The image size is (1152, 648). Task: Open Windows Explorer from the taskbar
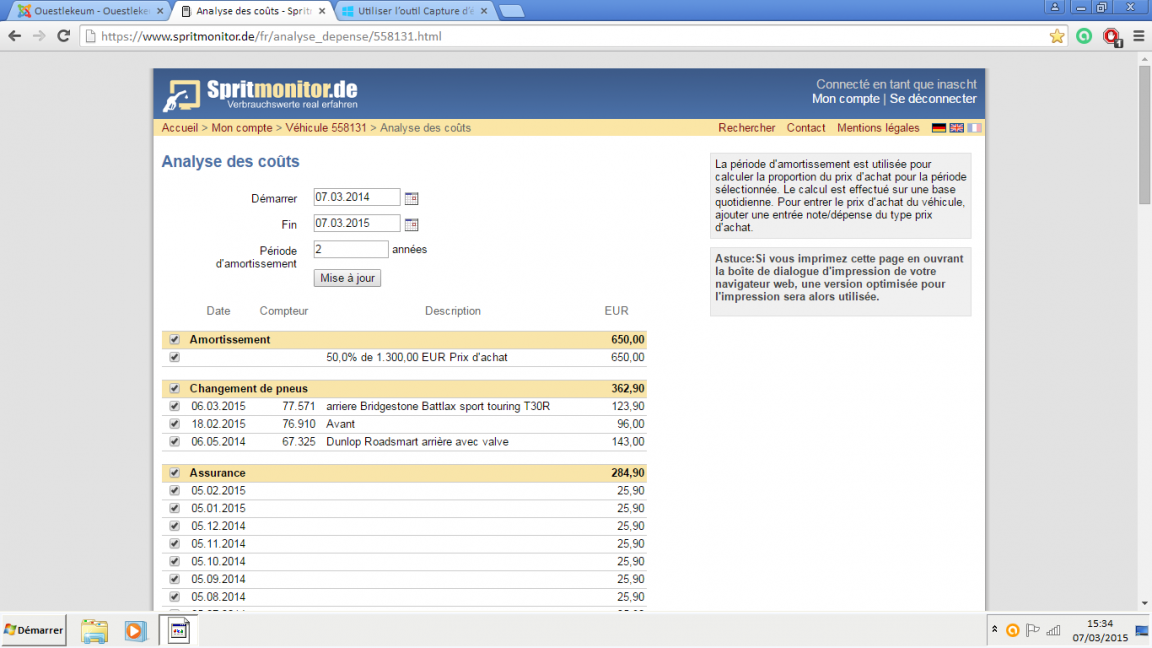pyautogui.click(x=94, y=631)
